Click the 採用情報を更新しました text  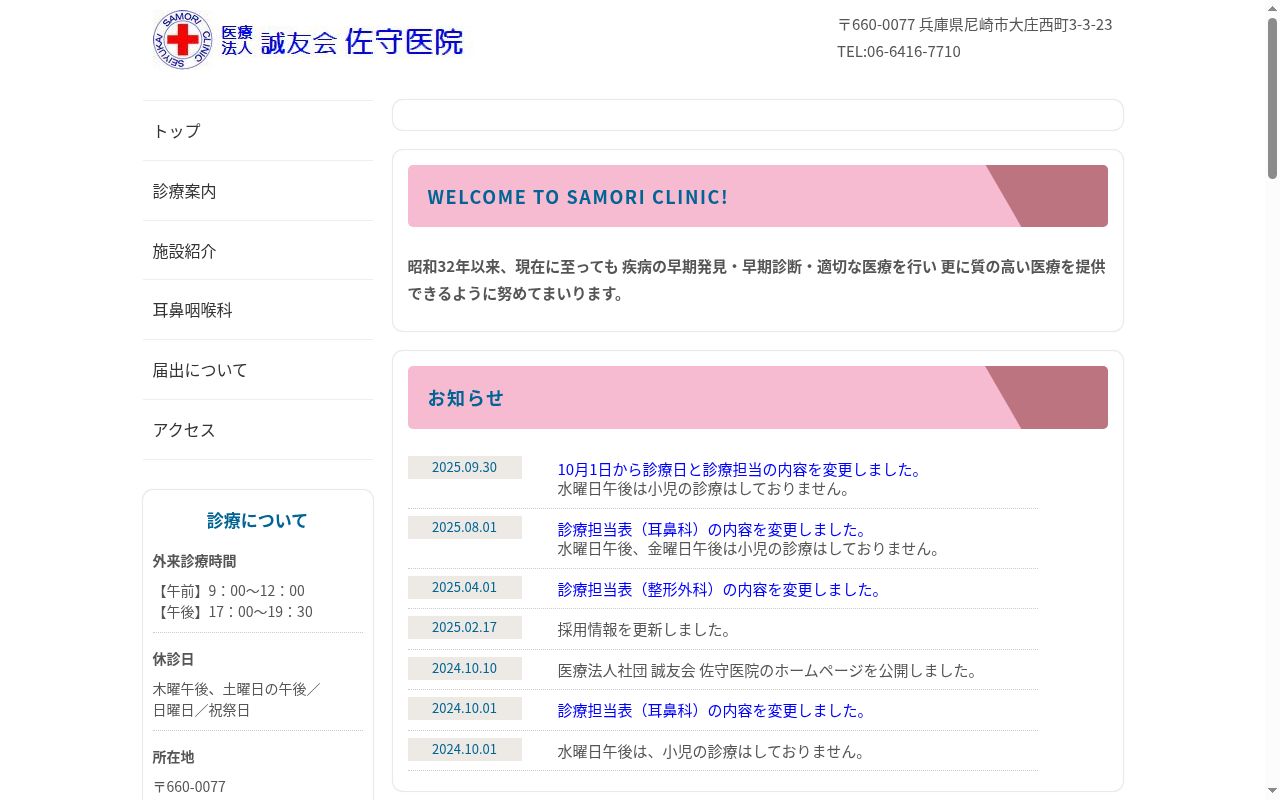645,630
